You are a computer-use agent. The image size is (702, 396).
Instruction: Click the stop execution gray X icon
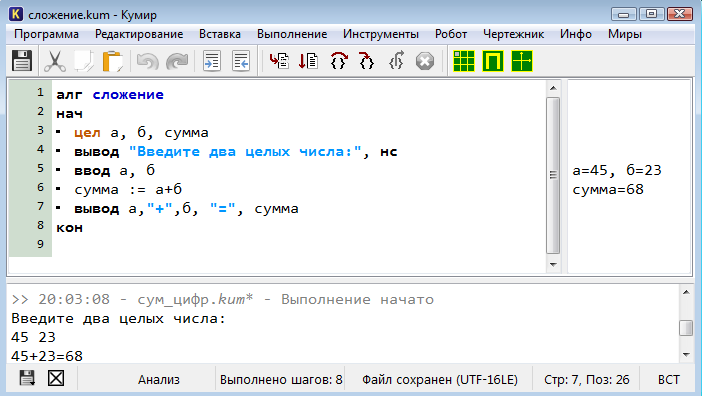click(x=425, y=61)
